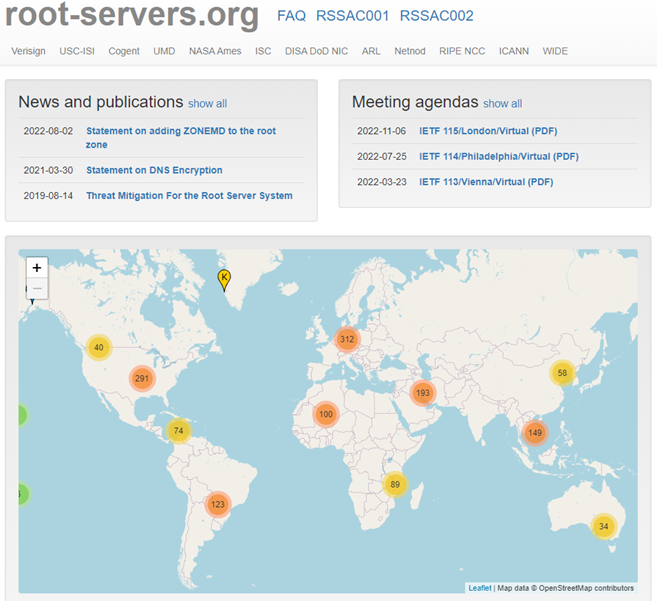Click the date 2022-03-23 in agendas list

click(382, 182)
